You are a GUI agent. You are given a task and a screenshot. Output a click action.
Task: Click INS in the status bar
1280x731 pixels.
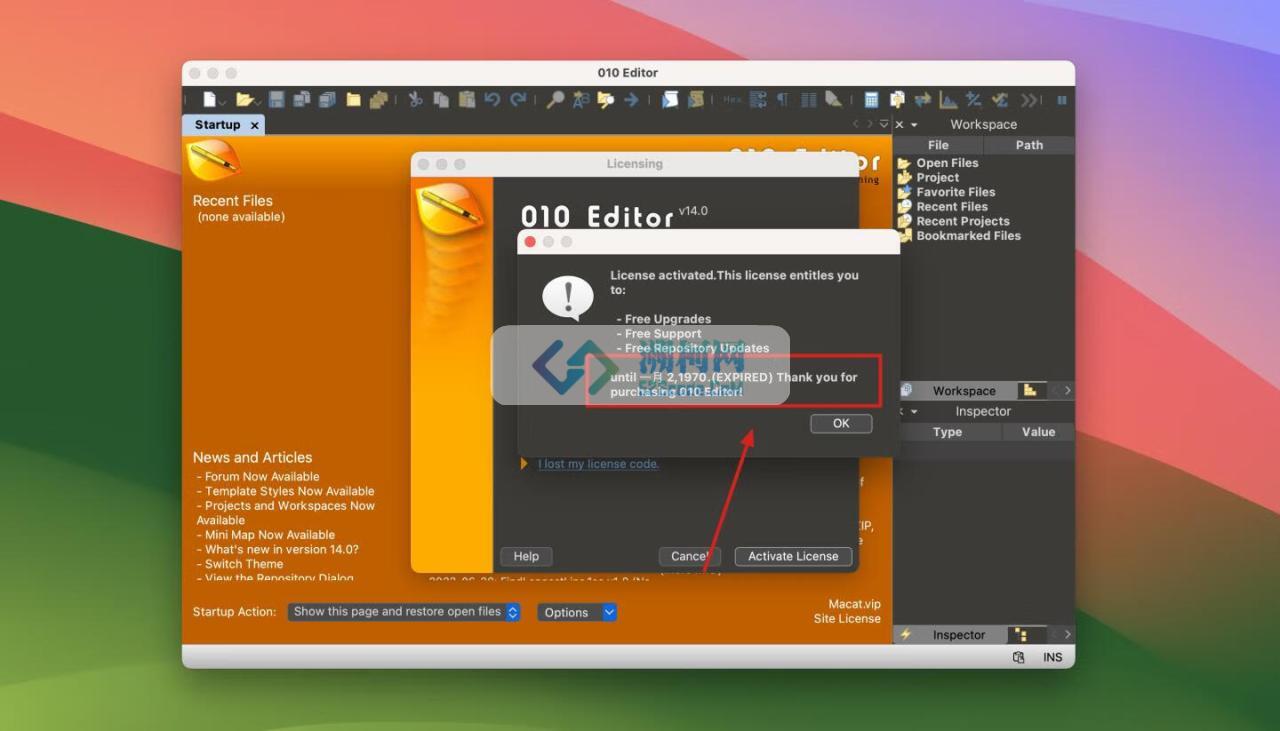pyautogui.click(x=1052, y=657)
